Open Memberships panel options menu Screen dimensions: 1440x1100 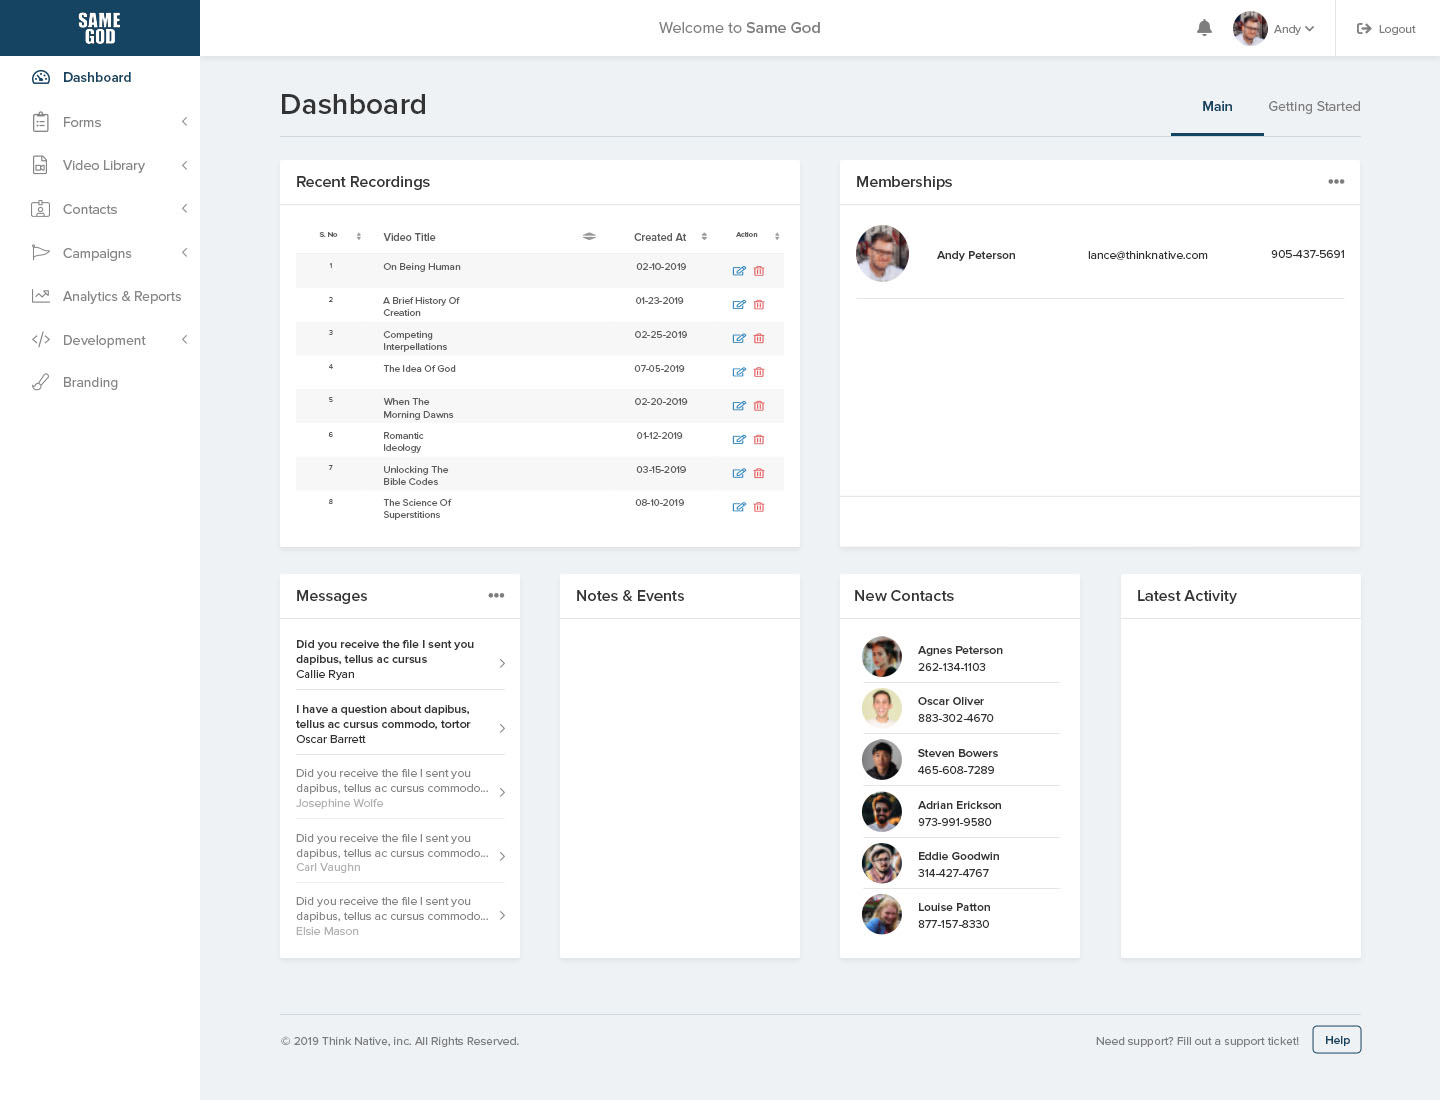[1336, 182]
